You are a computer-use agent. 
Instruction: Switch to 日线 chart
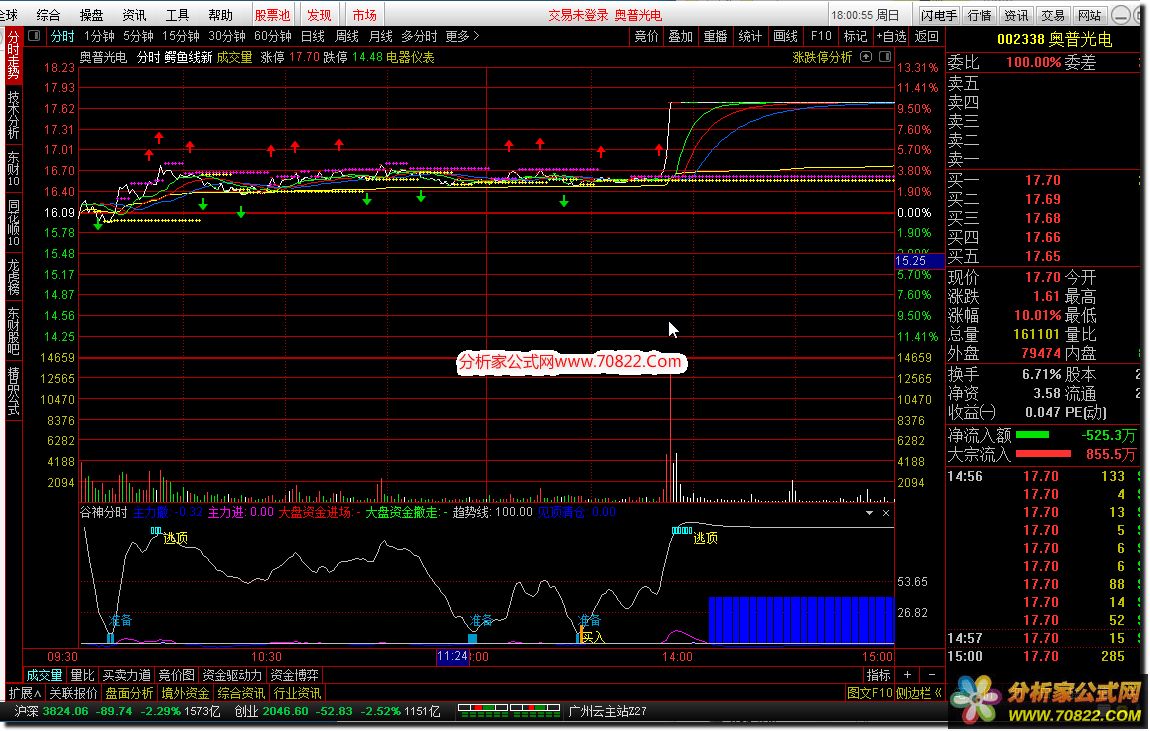(312, 36)
